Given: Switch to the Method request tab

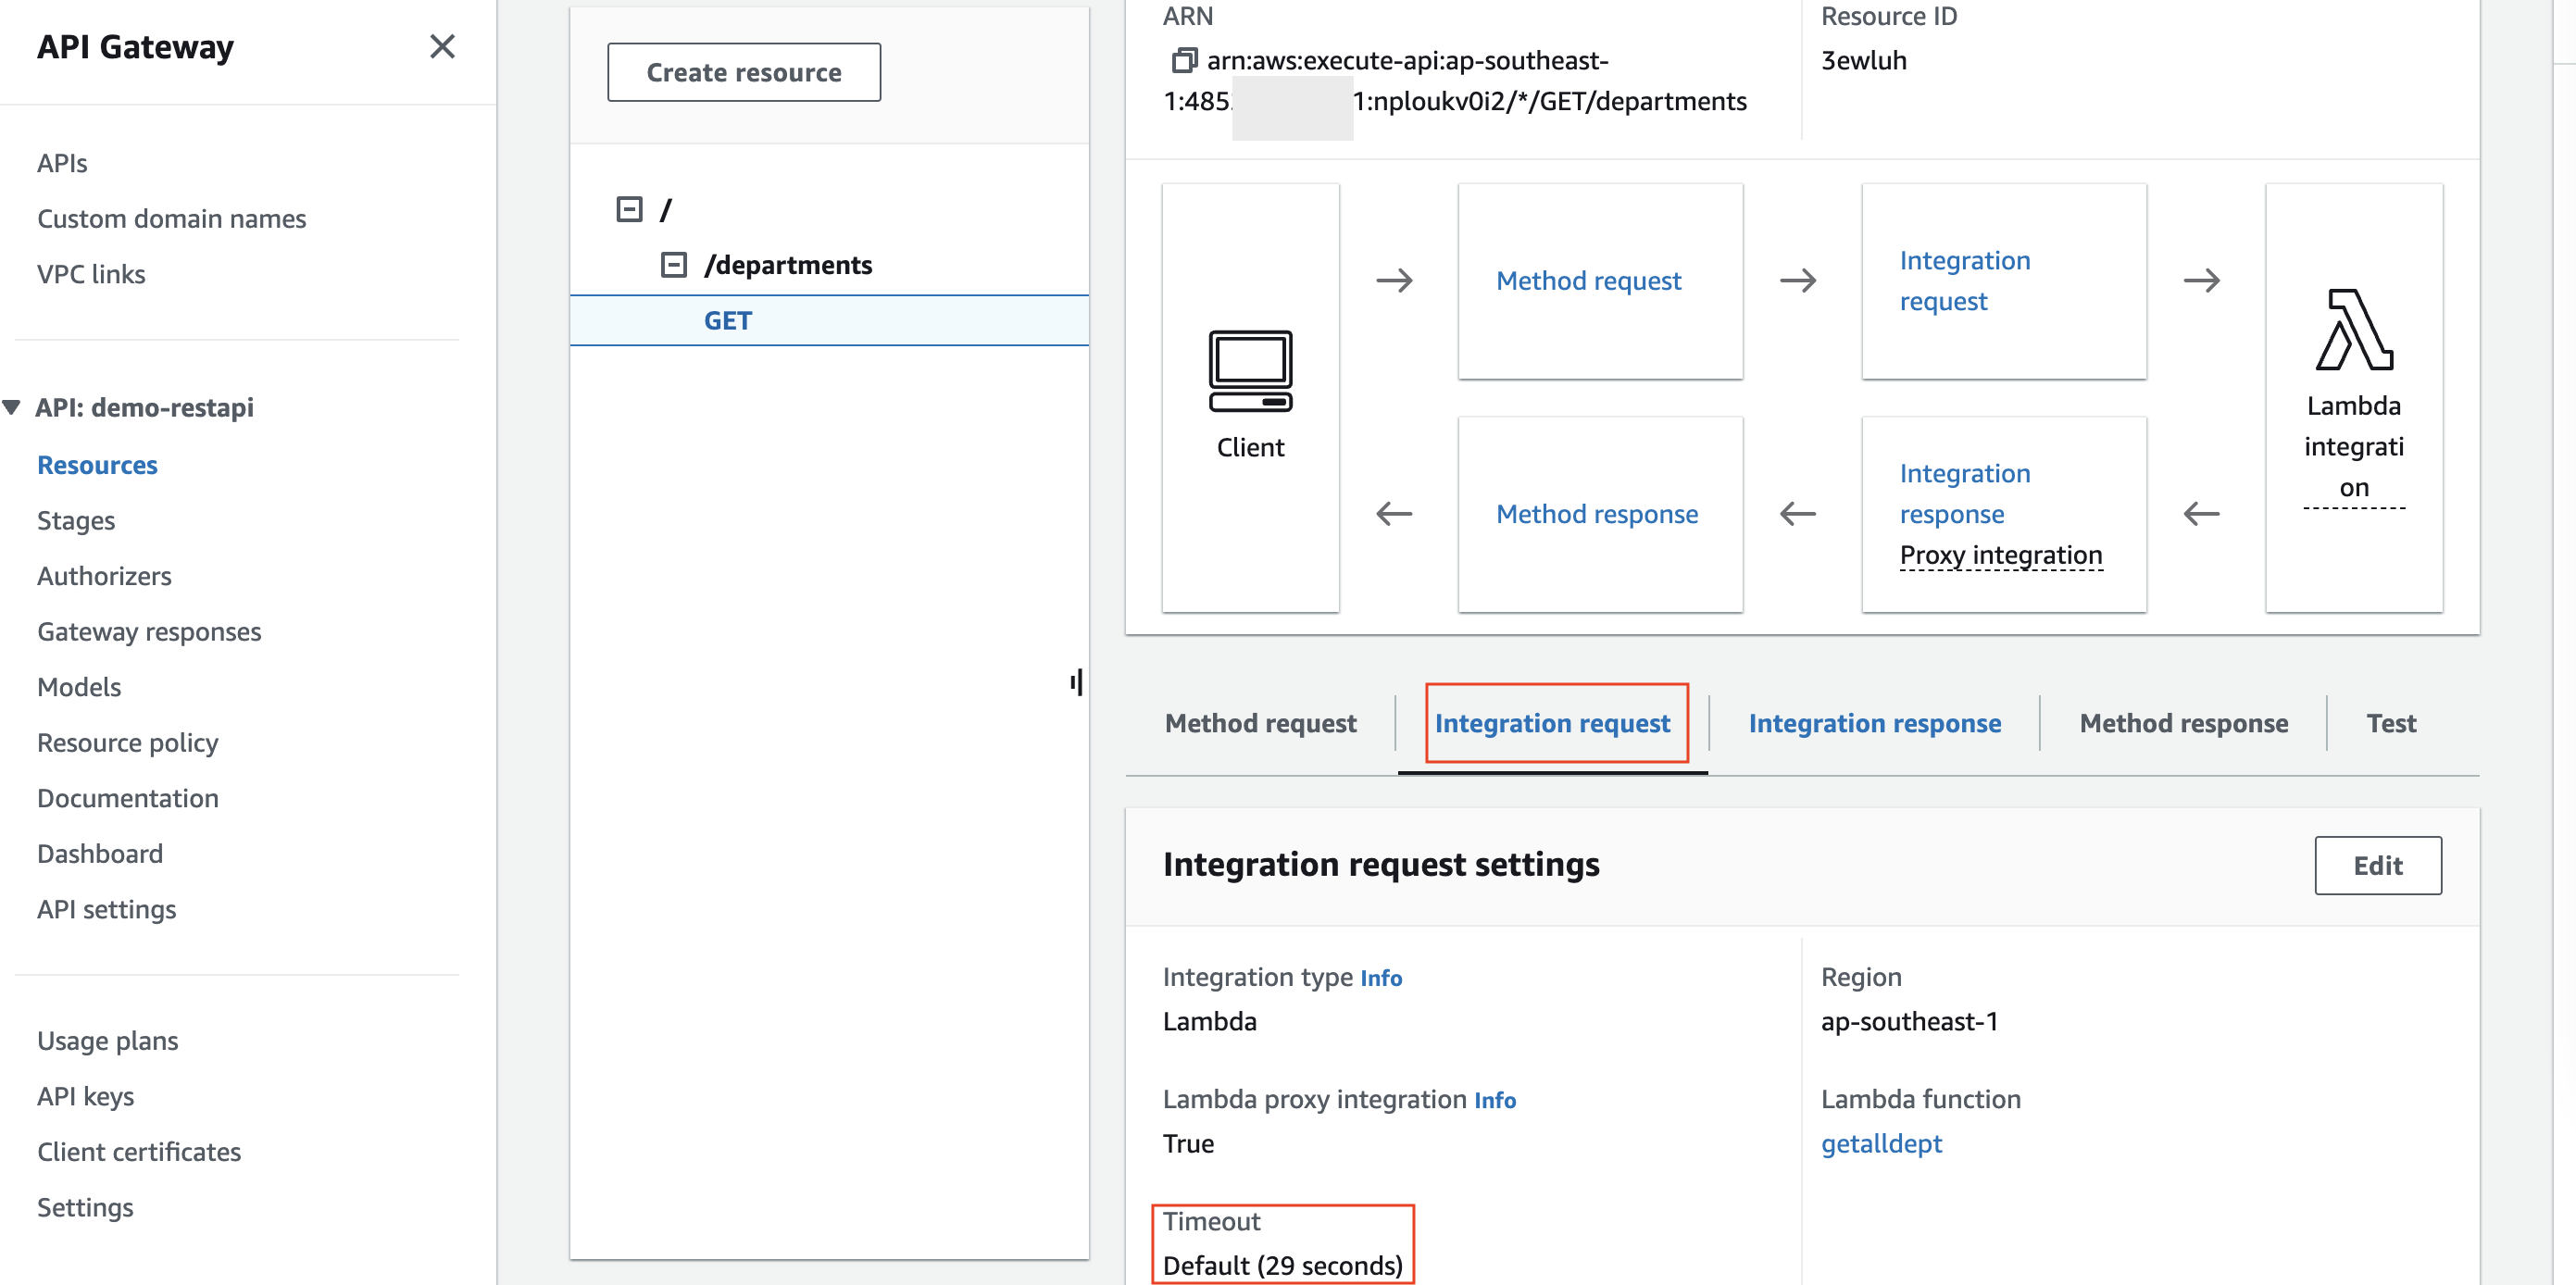Looking at the screenshot, I should [1260, 723].
